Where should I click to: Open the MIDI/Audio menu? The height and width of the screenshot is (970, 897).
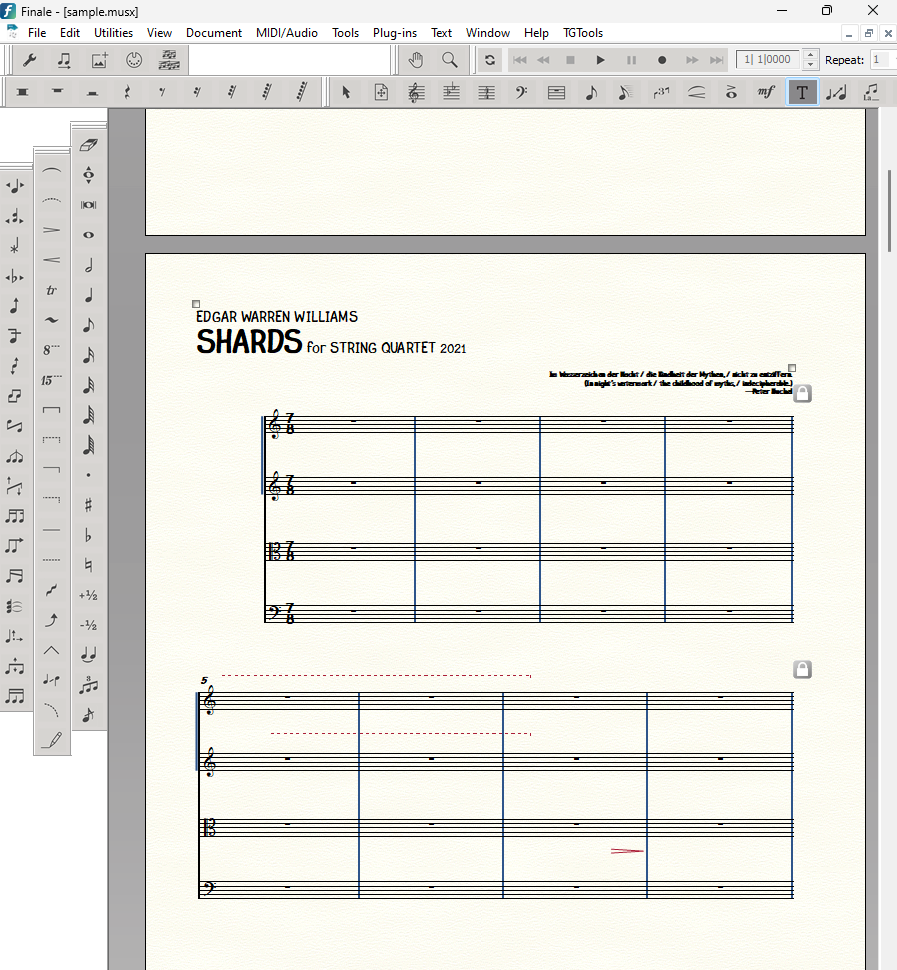click(x=286, y=32)
